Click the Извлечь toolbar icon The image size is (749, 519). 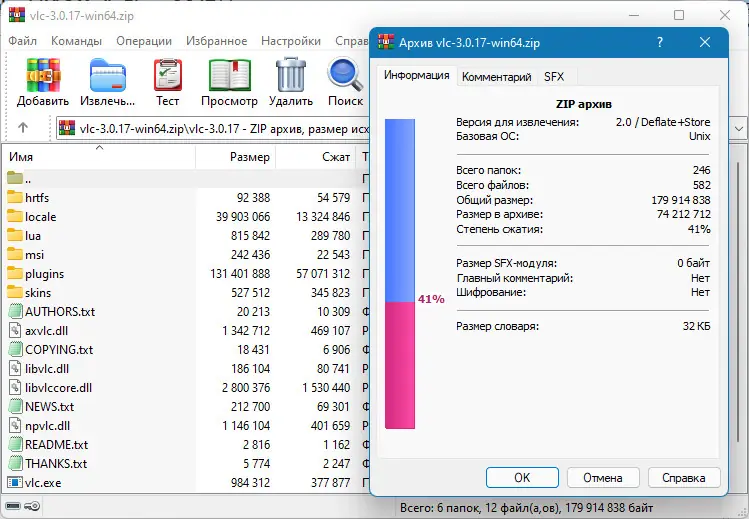[x=107, y=75]
